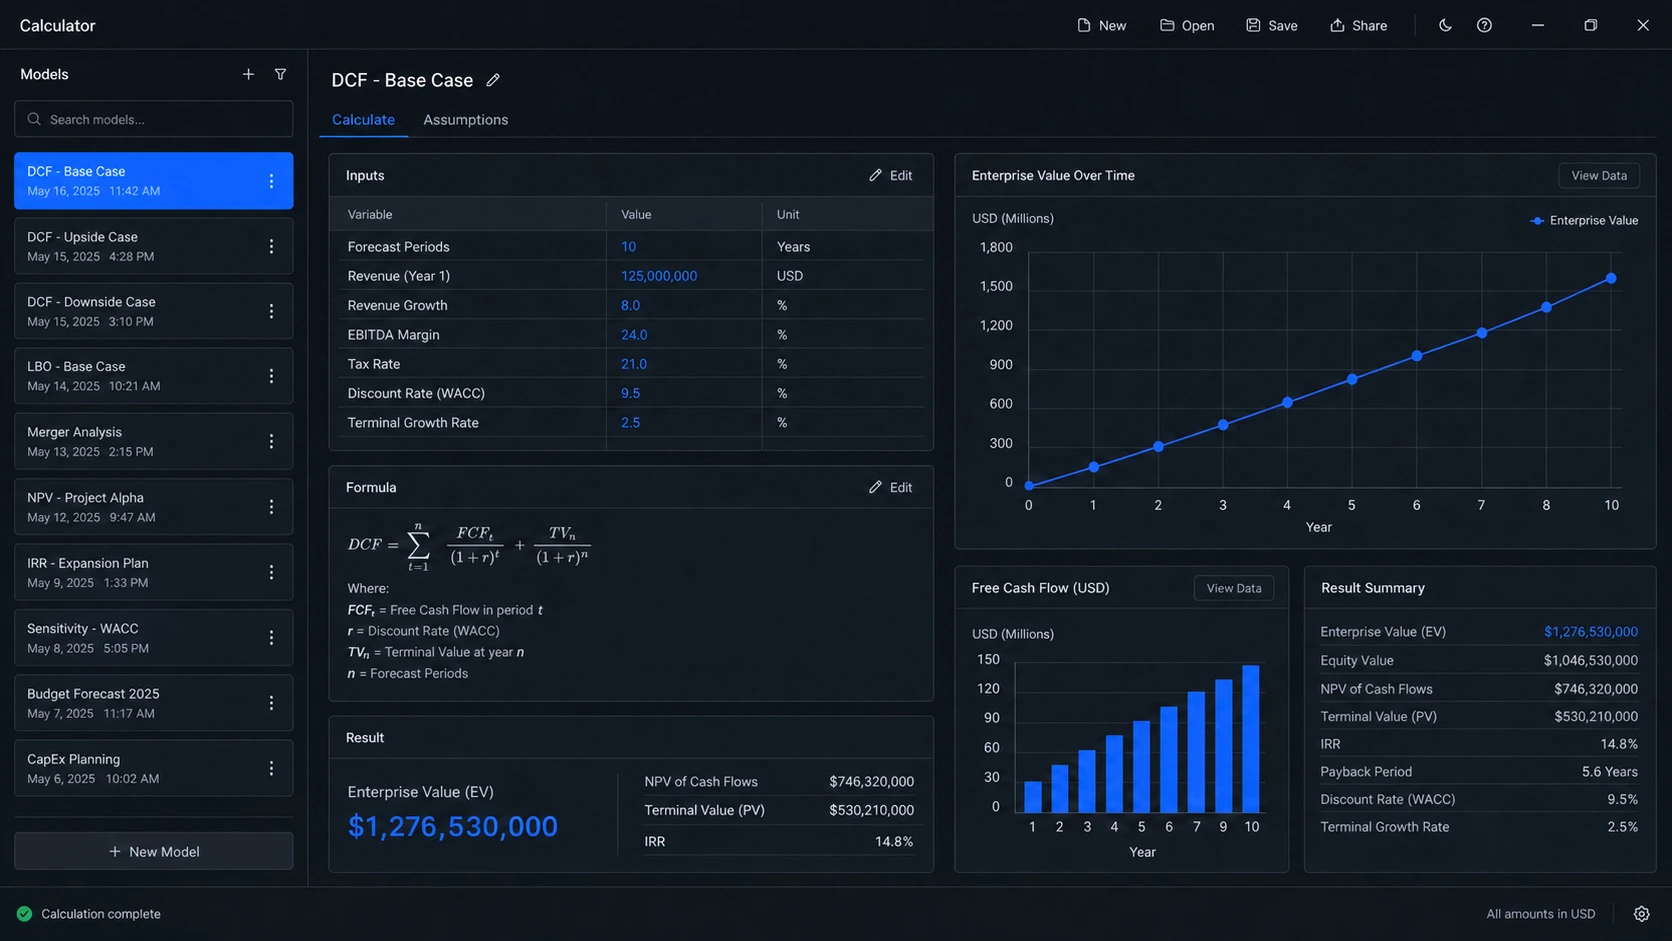The image size is (1672, 941).
Task: Select the CapEx Planning model
Action: tap(154, 768)
